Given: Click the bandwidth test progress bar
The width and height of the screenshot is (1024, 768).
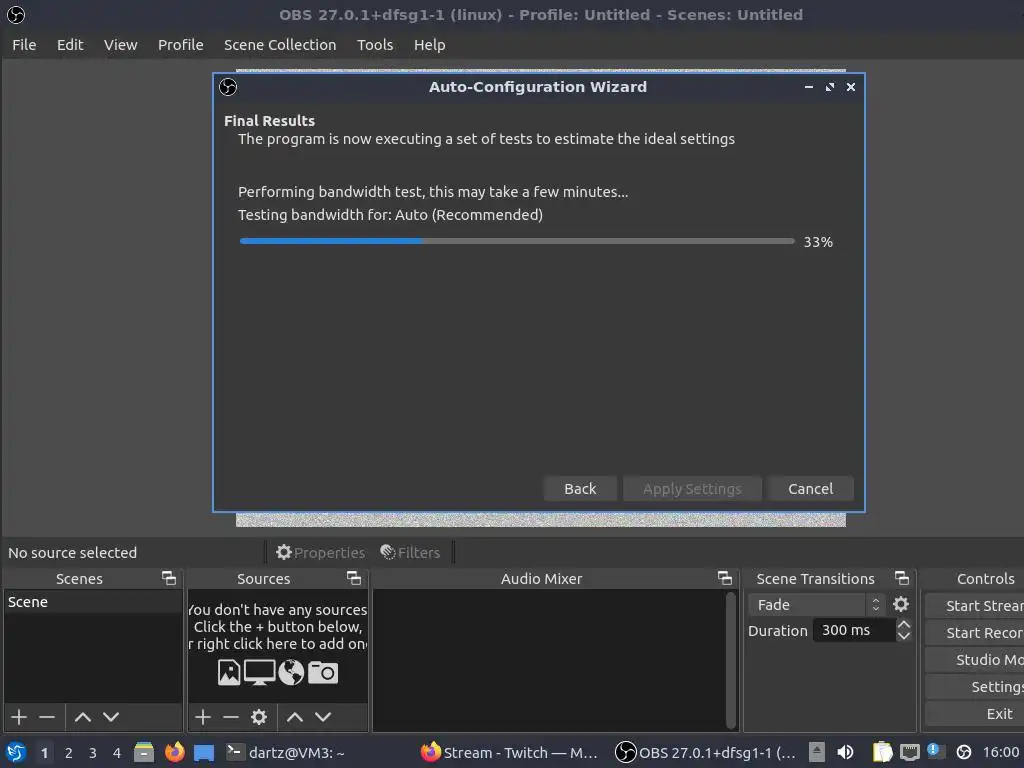Looking at the screenshot, I should point(517,241).
